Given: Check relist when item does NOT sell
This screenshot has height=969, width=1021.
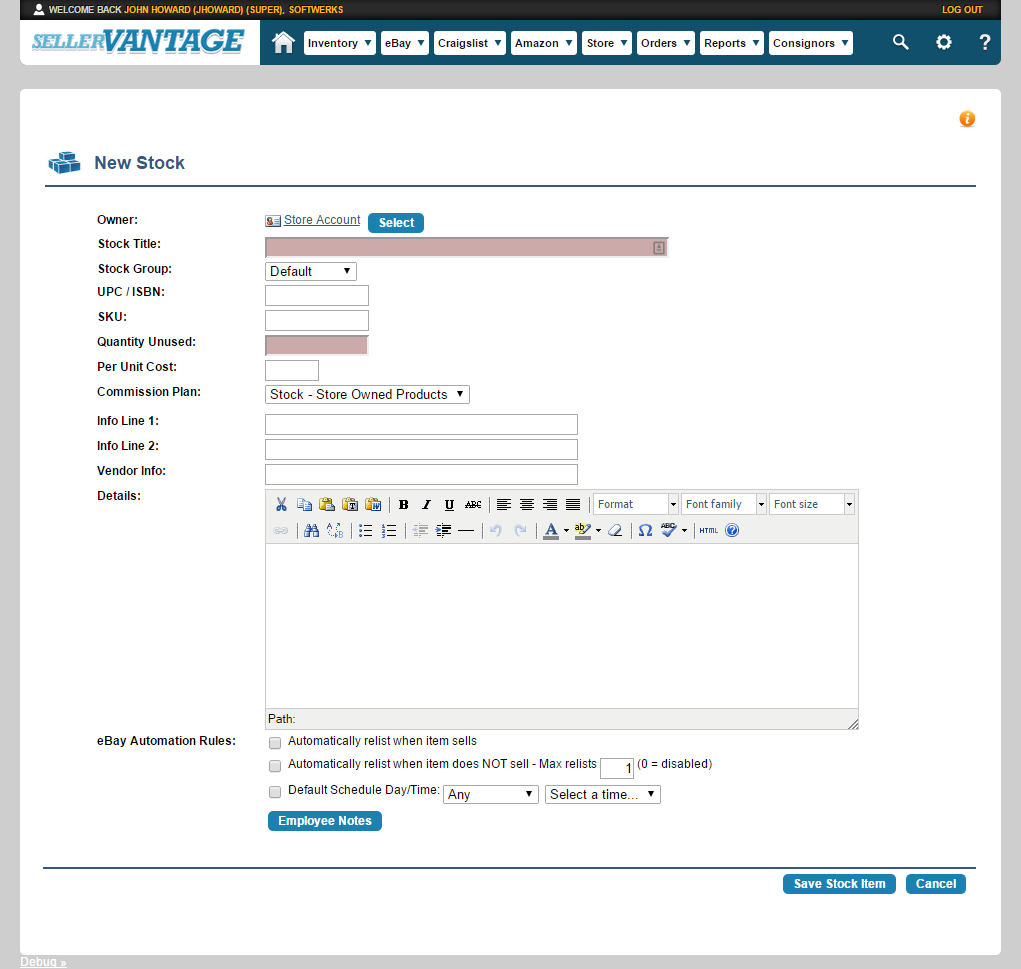Looking at the screenshot, I should point(275,766).
